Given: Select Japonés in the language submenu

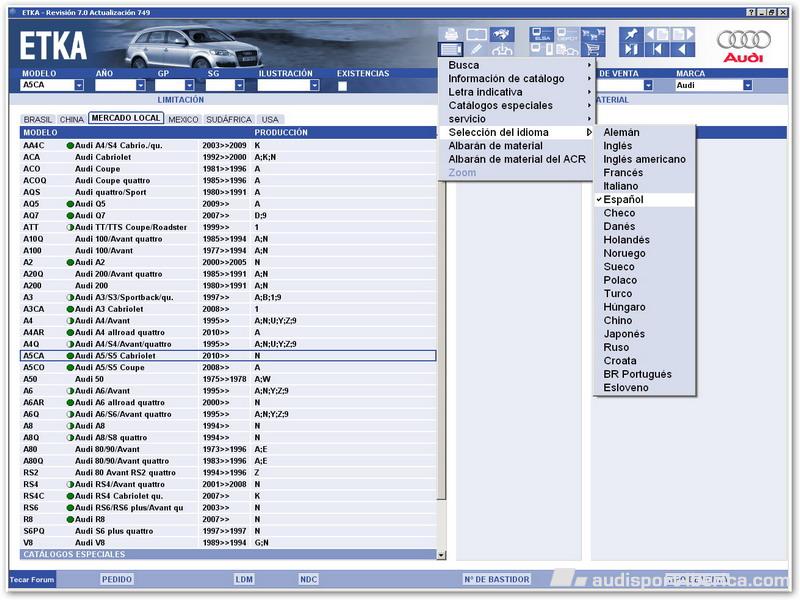Looking at the screenshot, I should pyautogui.click(x=644, y=334).
